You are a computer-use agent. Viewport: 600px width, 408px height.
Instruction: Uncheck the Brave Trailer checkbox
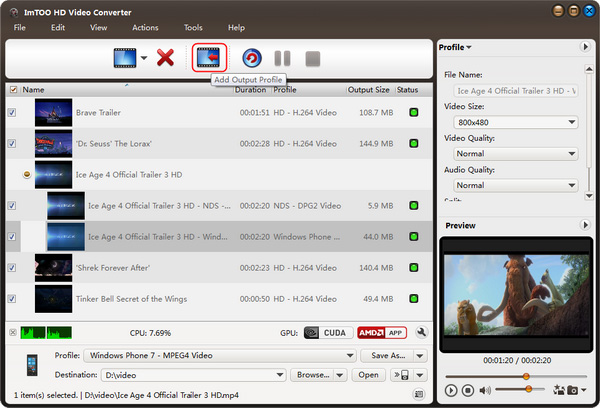click(12, 113)
